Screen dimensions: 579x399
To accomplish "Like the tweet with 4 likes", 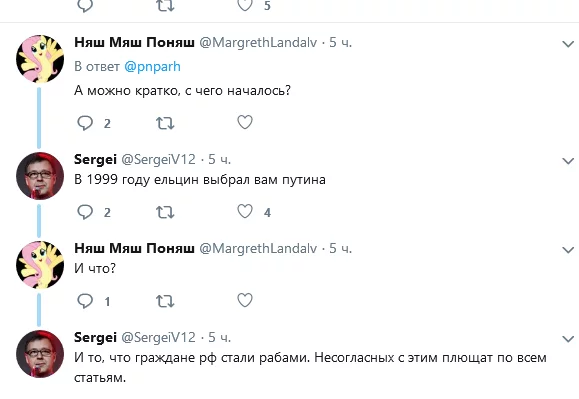I will coord(245,211).
